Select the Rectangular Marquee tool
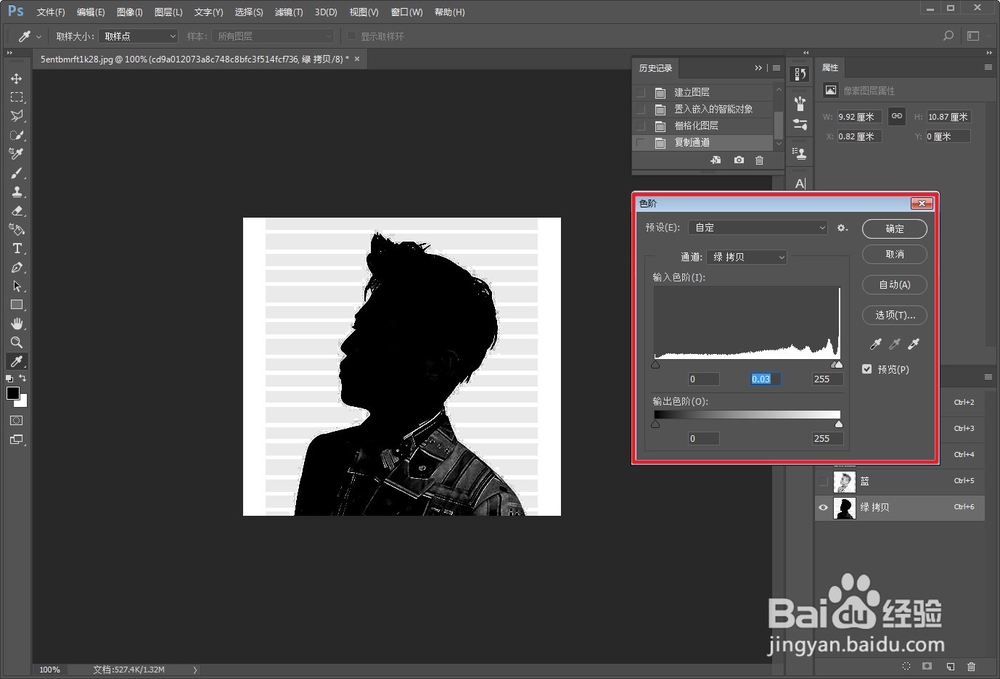 point(17,97)
